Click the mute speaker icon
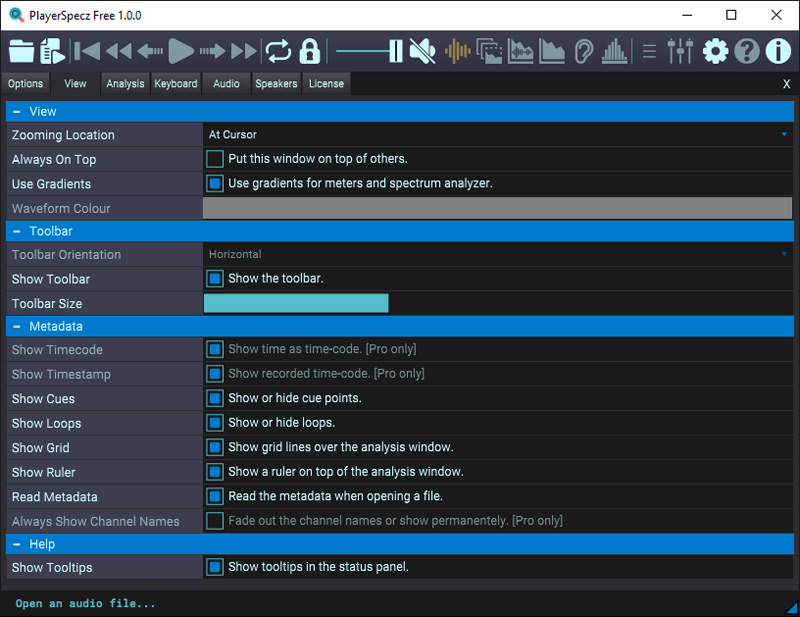This screenshot has width=800, height=617. click(x=422, y=51)
